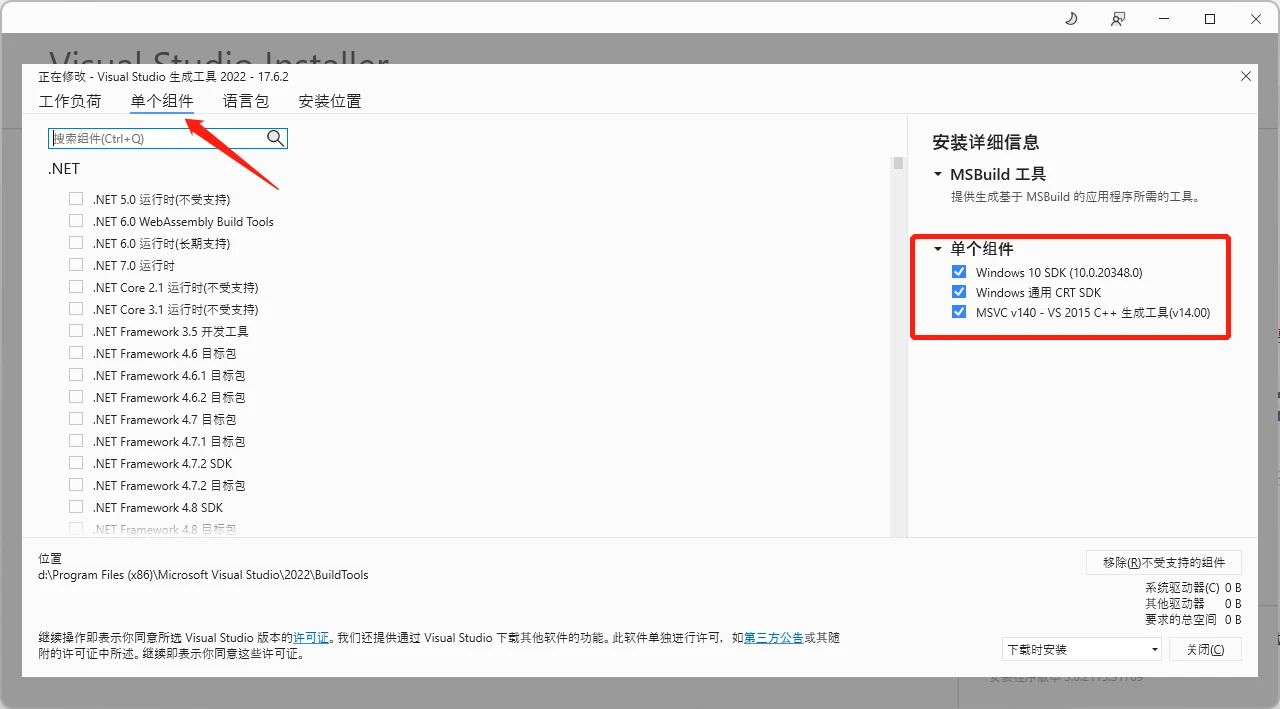Check .NET Framework 4.6.1 目标包

tap(76, 375)
